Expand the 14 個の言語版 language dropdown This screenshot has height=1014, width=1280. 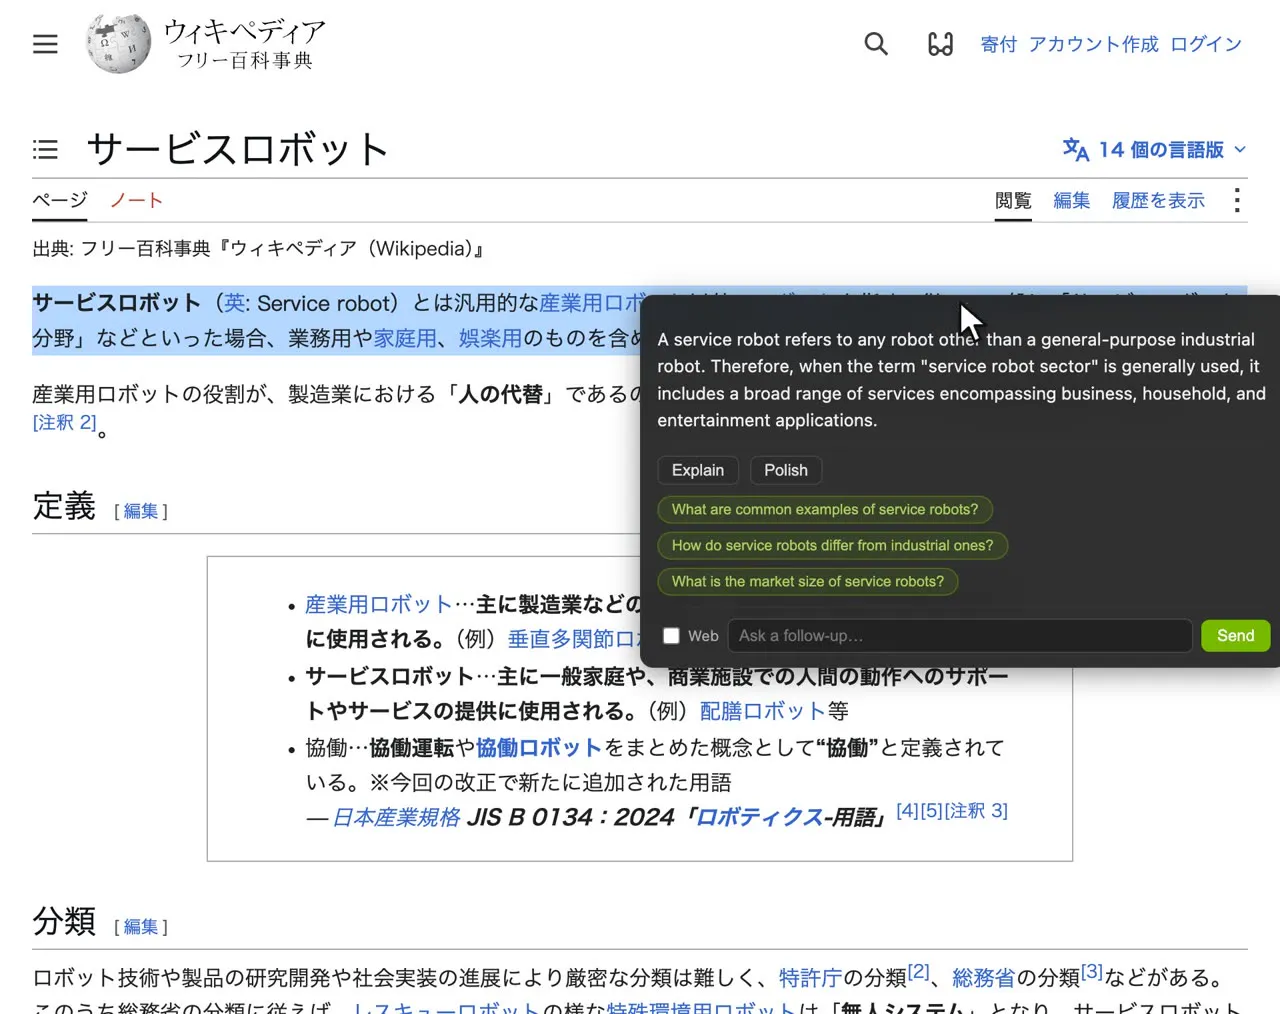pyautogui.click(x=1154, y=150)
